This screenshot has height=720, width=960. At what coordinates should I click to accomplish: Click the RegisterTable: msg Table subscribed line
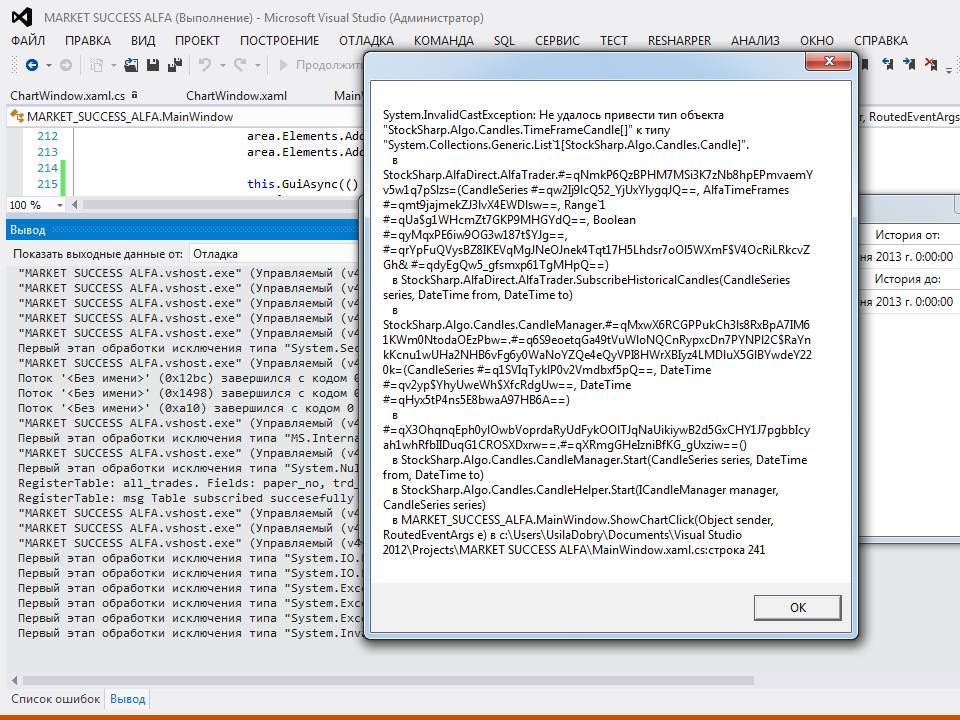186,498
